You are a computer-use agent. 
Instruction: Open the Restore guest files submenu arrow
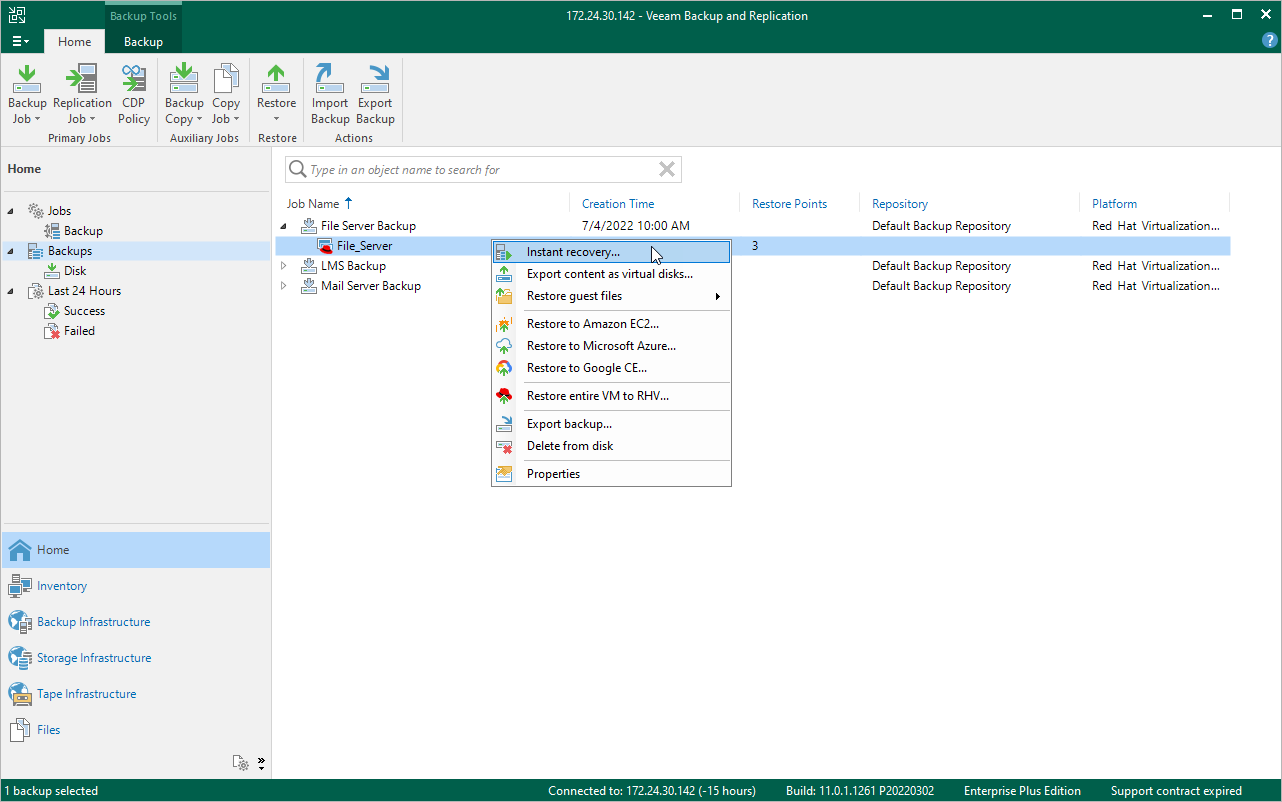point(717,296)
